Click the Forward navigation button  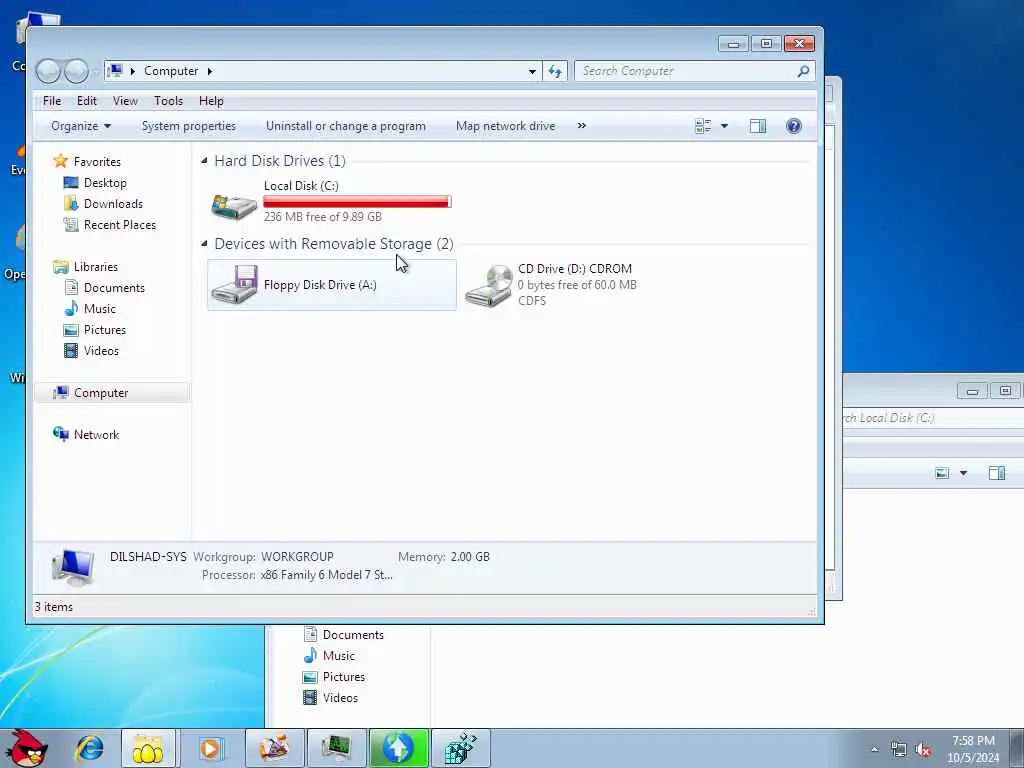76,71
